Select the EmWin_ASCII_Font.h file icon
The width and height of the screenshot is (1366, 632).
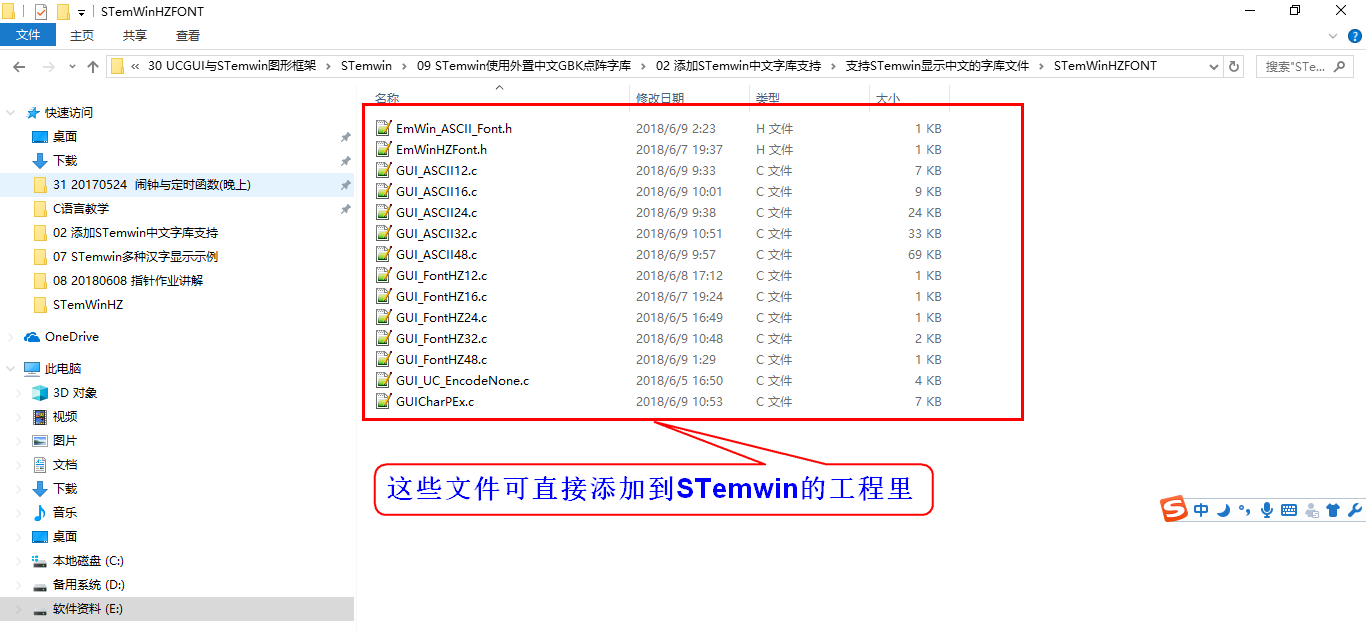point(383,128)
